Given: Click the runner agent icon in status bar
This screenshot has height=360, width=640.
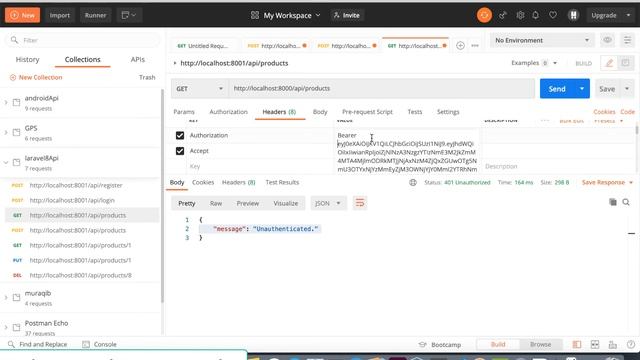Looking at the screenshot, I should pyautogui.click(x=613, y=345).
